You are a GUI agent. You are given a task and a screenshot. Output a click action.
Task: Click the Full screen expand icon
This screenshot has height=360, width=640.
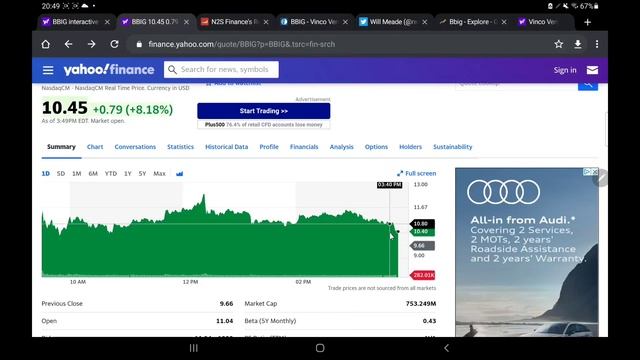tap(400, 173)
